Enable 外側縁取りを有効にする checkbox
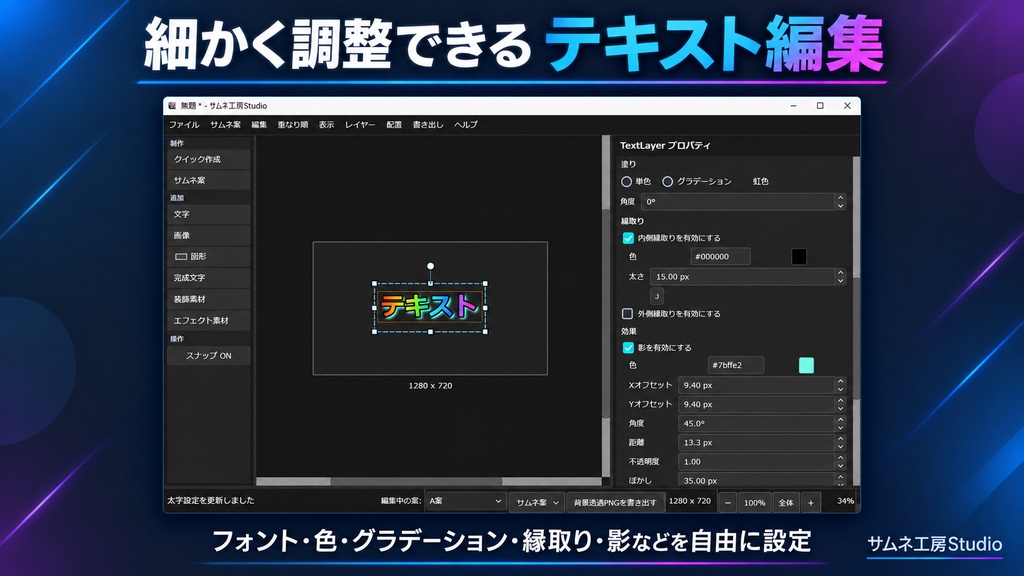Screen dimensions: 1024x576 628,314
